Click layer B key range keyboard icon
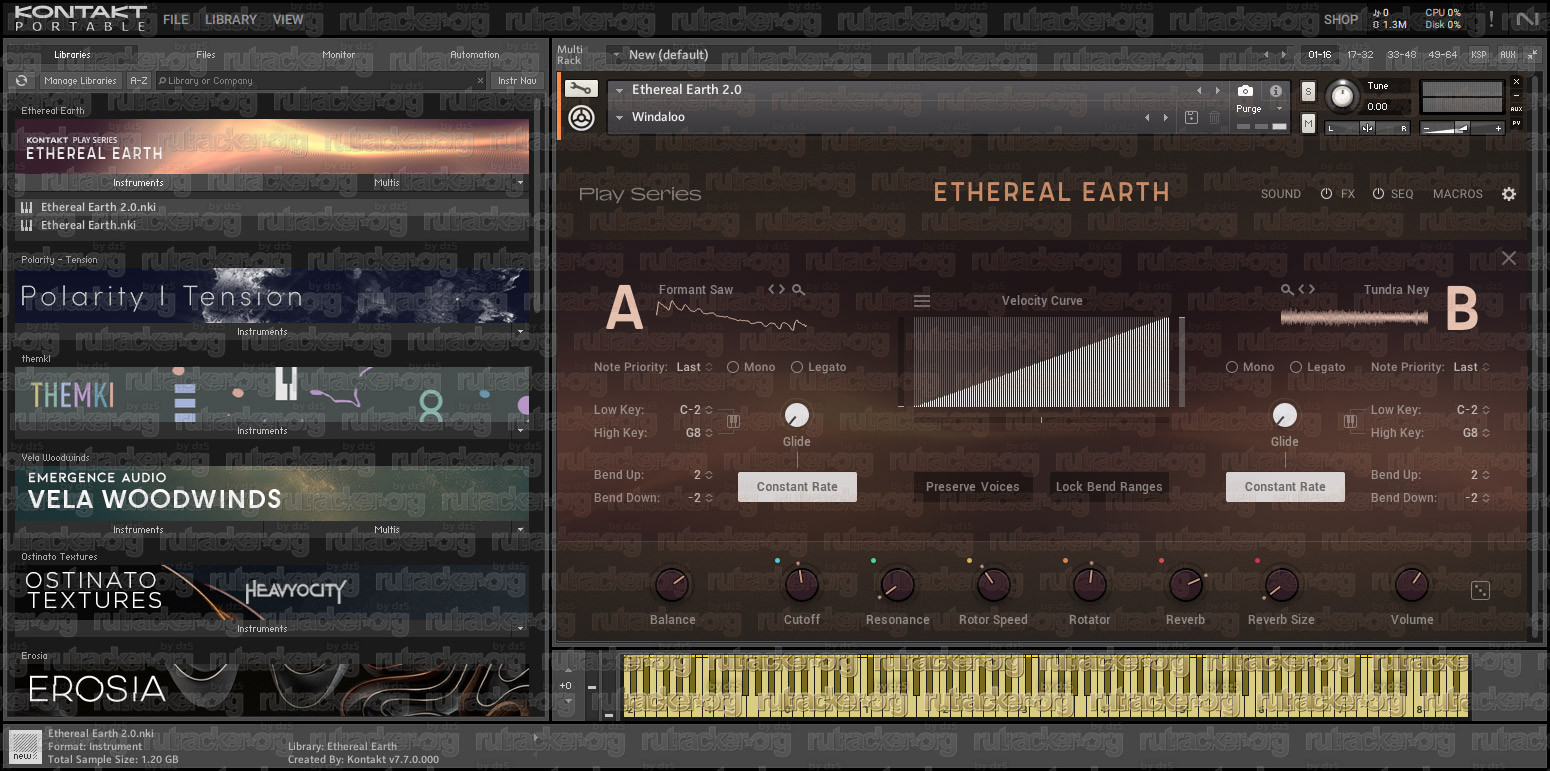1550x771 pixels. pyautogui.click(x=1351, y=422)
